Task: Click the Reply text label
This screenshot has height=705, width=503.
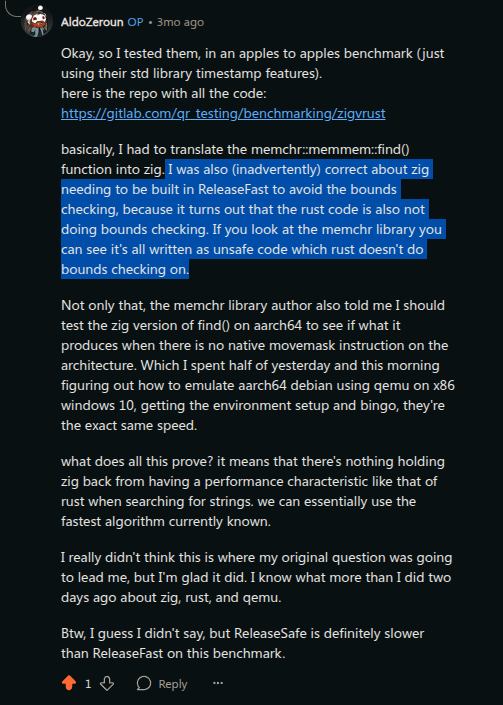Action: (x=173, y=684)
